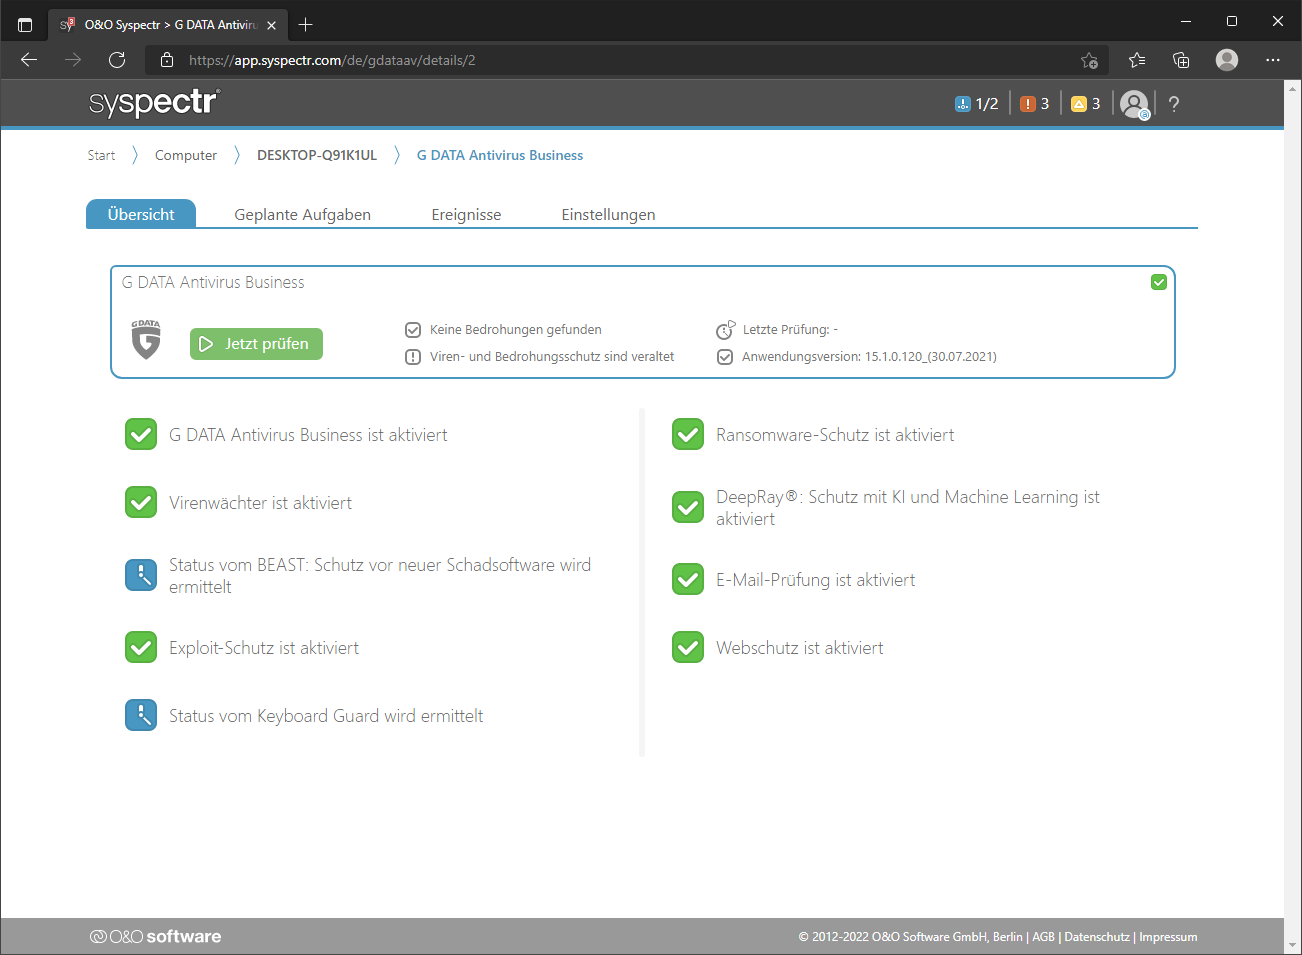The height and width of the screenshot is (955, 1302).
Task: Open the browser profile menu
Action: tap(1227, 60)
